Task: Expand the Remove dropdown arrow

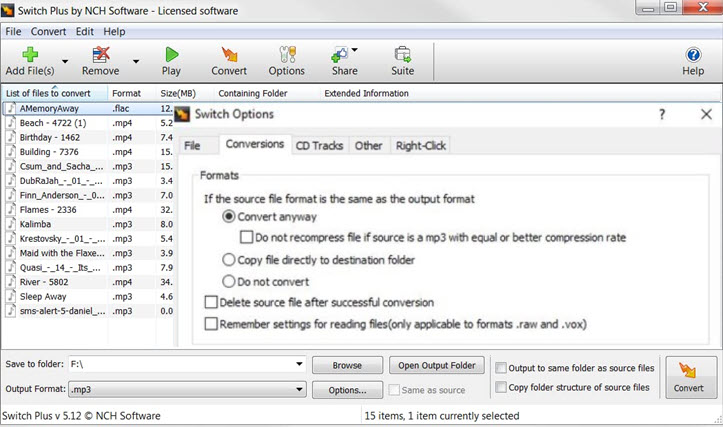Action: tap(136, 61)
